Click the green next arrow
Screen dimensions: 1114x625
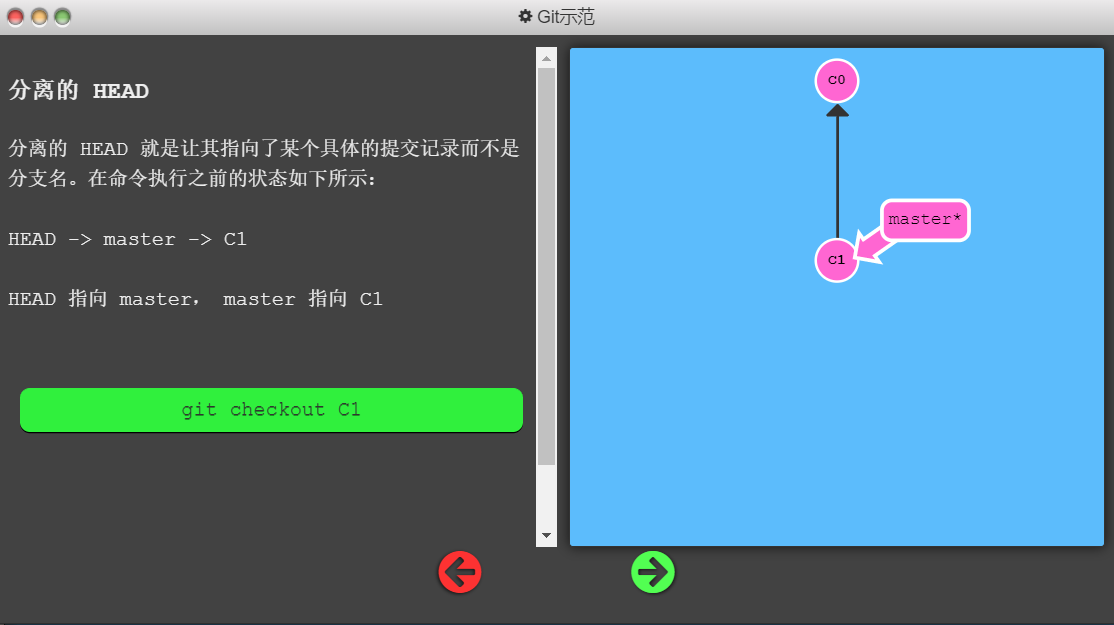click(x=653, y=572)
